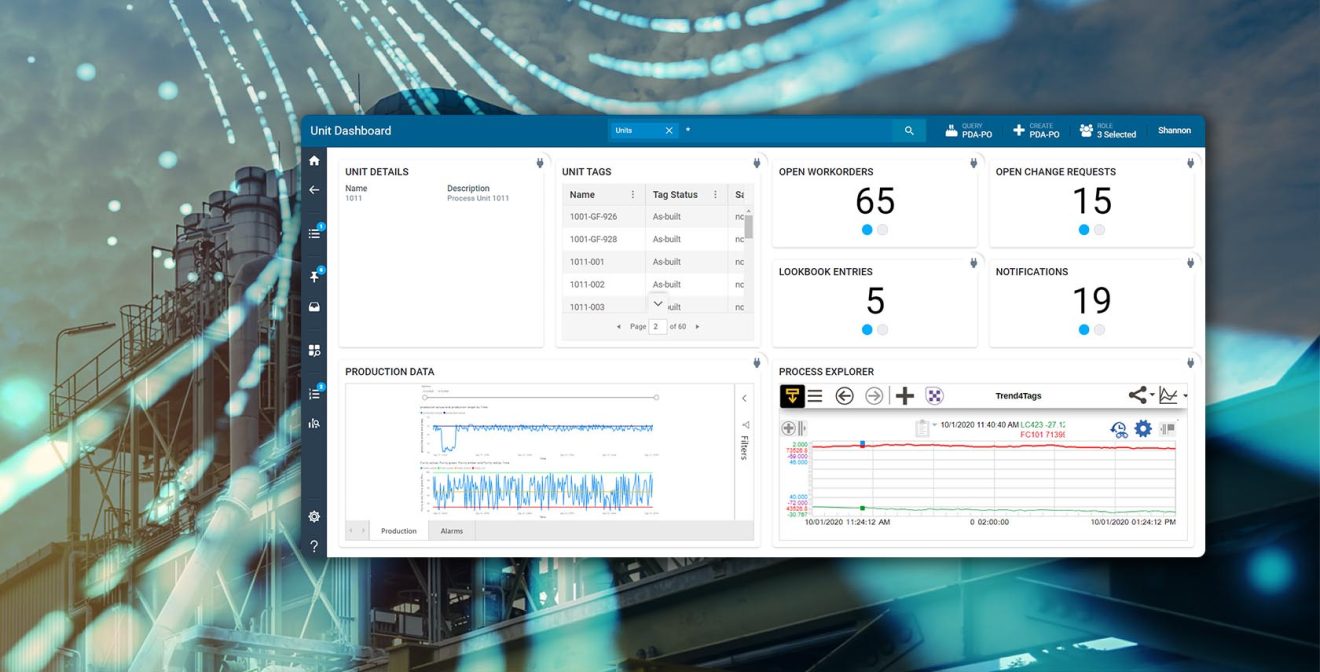Open Name column options menu

point(632,195)
